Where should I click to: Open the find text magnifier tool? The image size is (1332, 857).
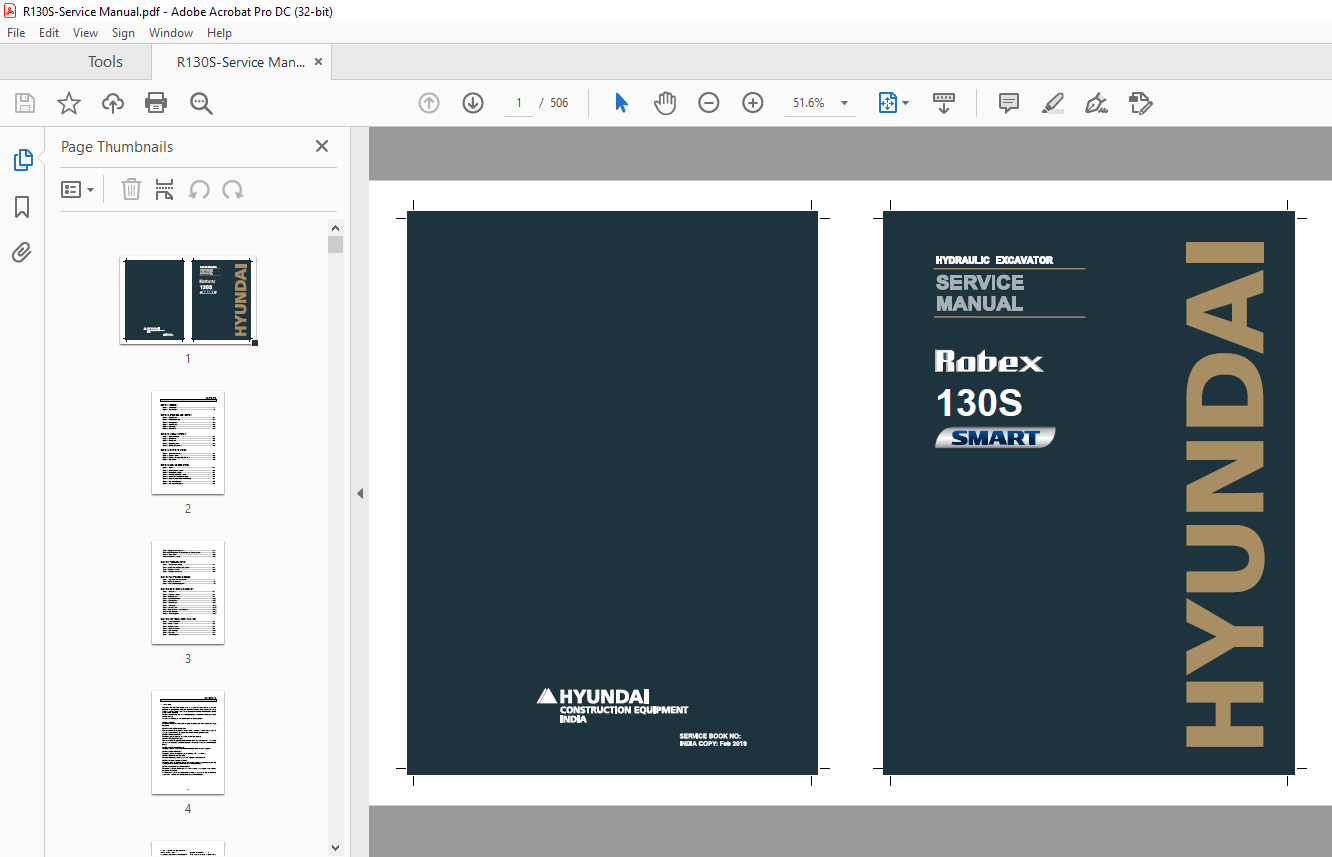click(x=201, y=103)
